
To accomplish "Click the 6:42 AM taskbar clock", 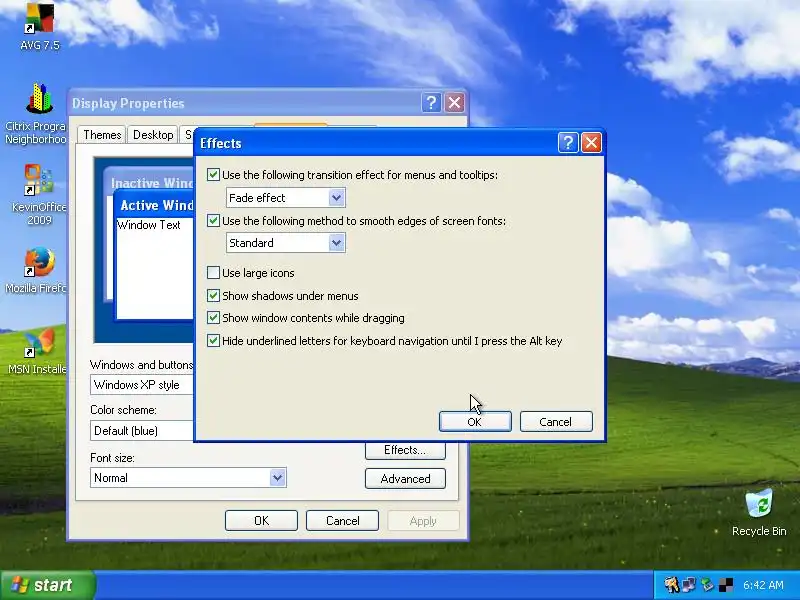I will tap(763, 585).
